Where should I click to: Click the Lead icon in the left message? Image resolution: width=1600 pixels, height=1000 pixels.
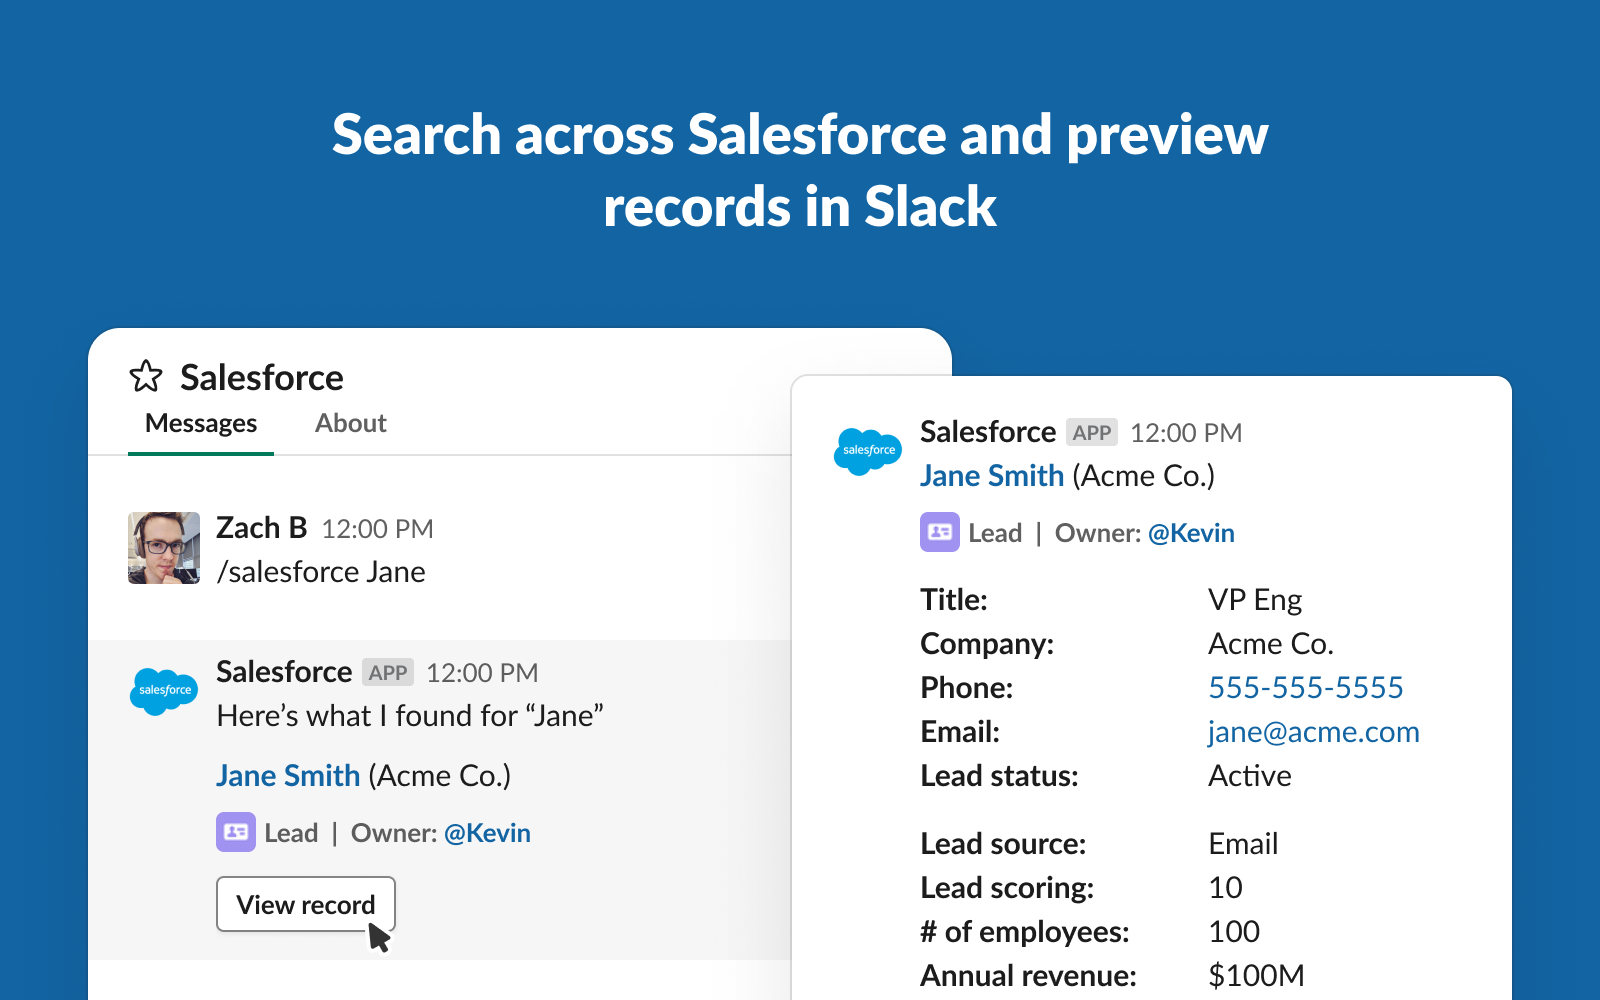point(236,832)
